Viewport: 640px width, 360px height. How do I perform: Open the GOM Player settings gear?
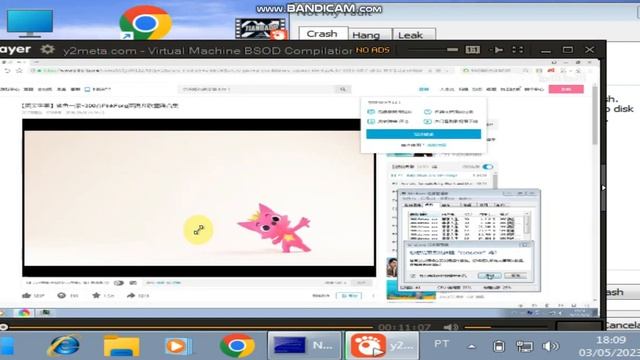pyautogui.click(x=47, y=50)
